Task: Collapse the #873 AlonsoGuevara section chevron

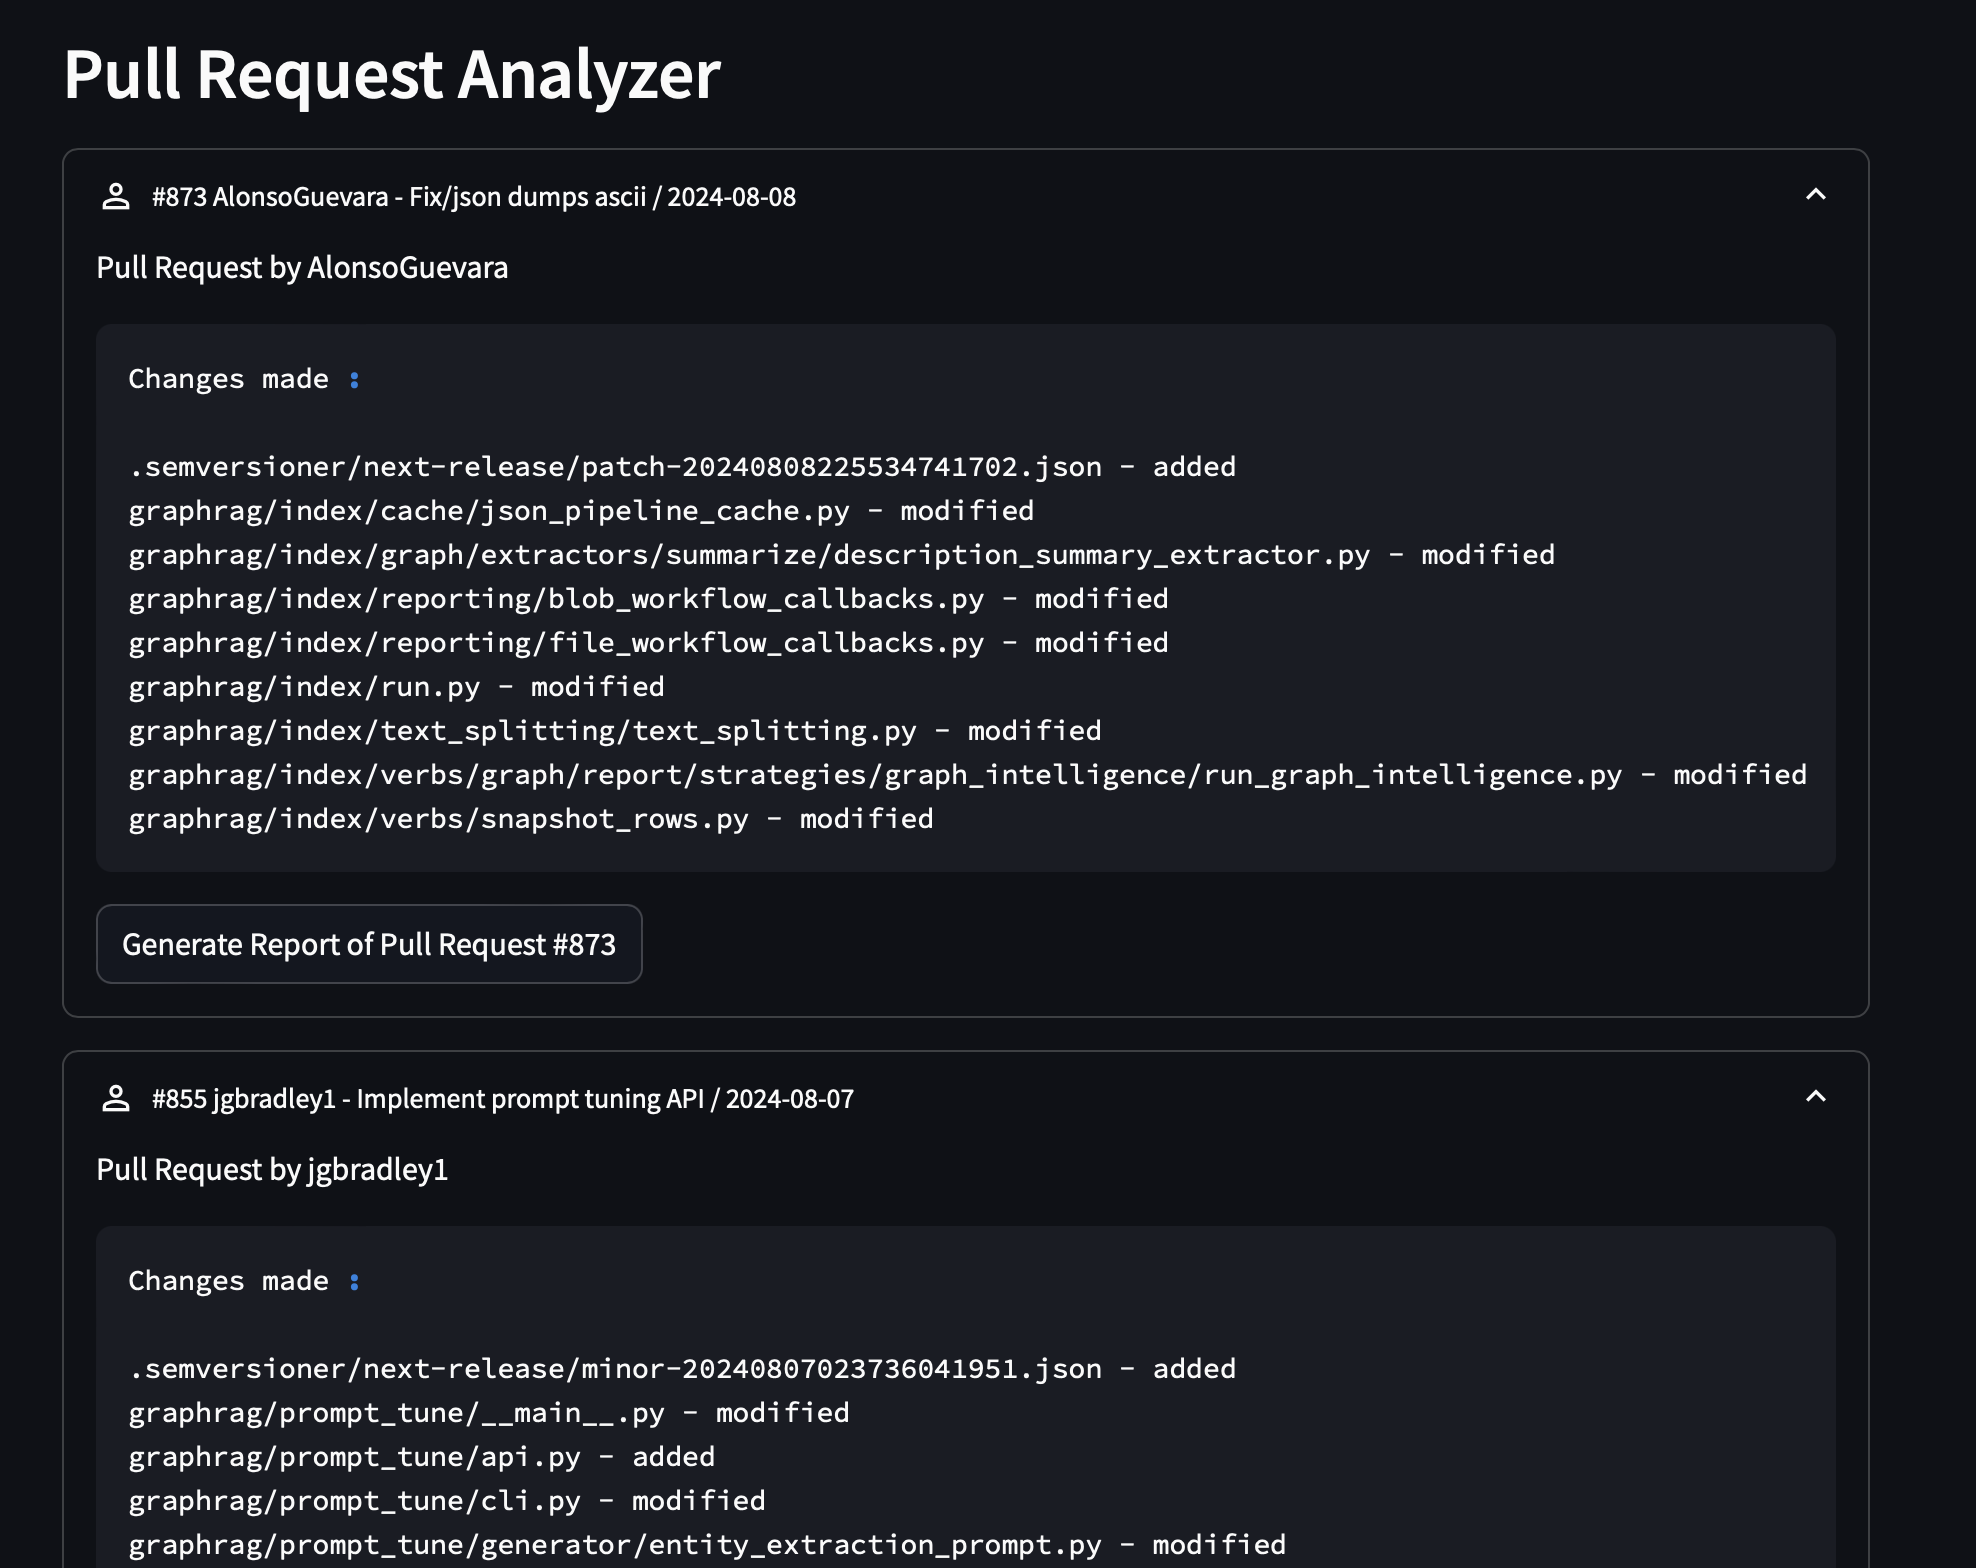Action: point(1815,196)
